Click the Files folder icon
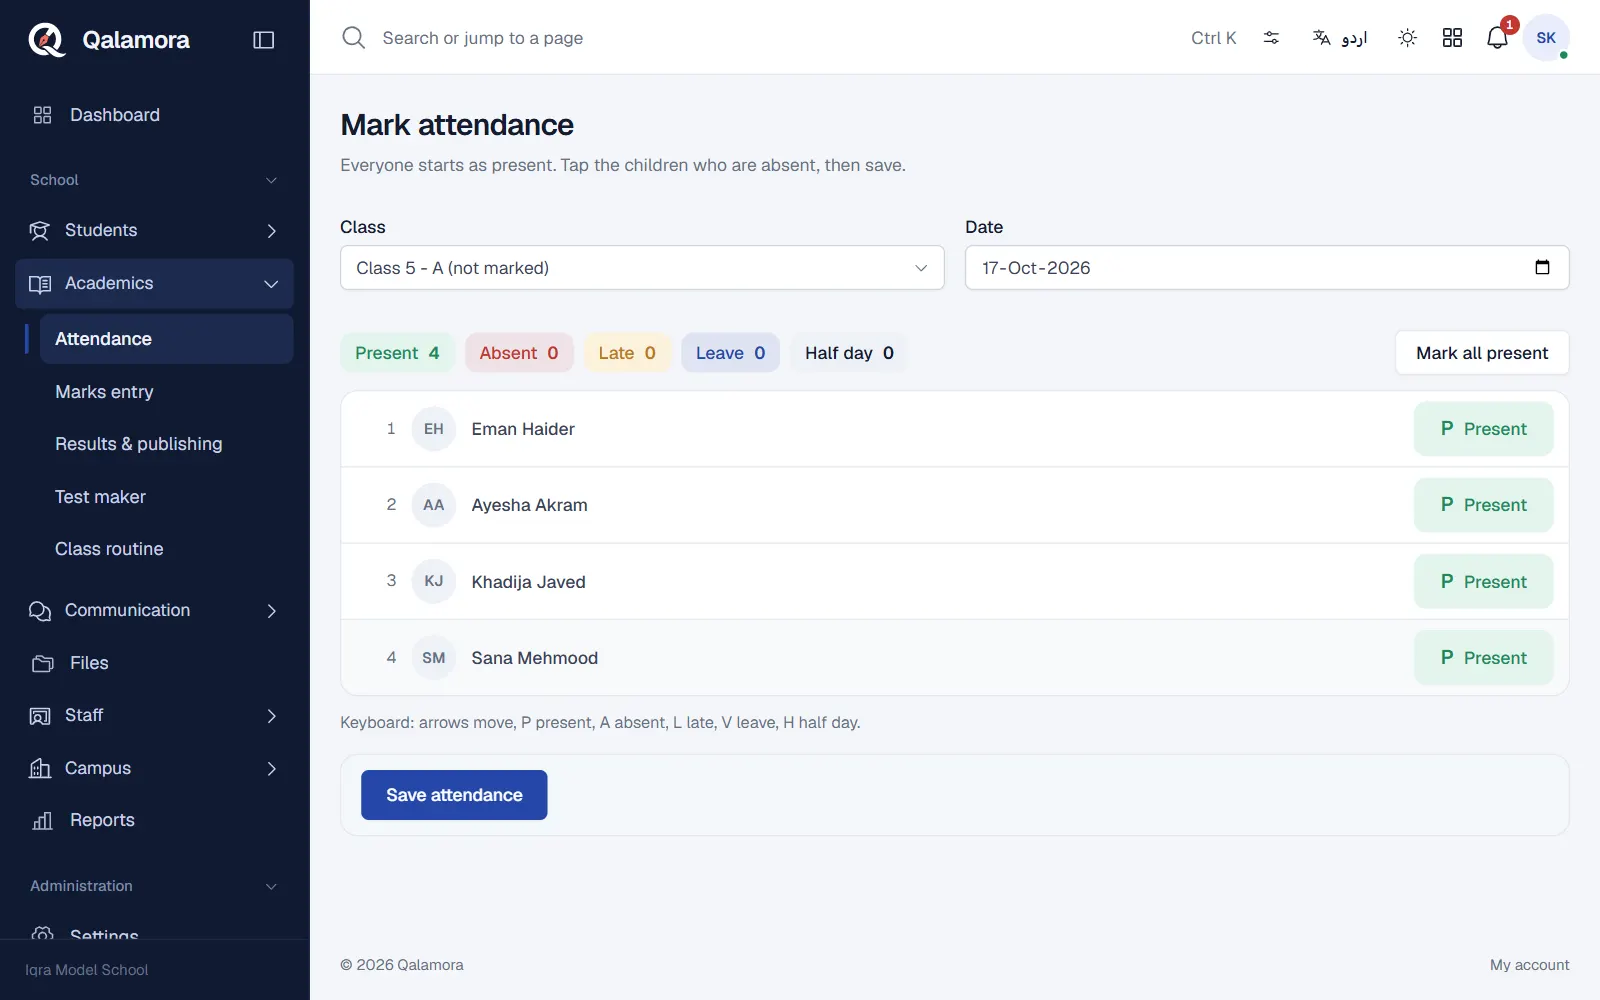 click(42, 663)
